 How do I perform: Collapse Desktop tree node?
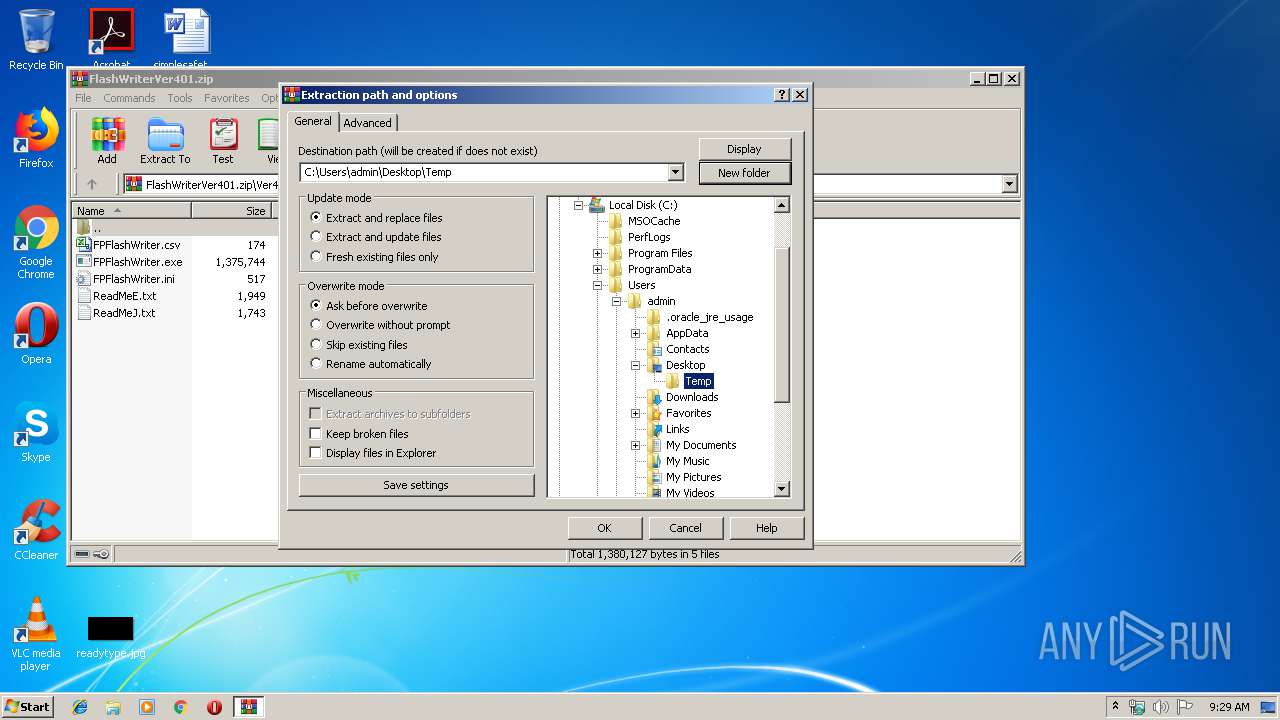pyautogui.click(x=635, y=365)
